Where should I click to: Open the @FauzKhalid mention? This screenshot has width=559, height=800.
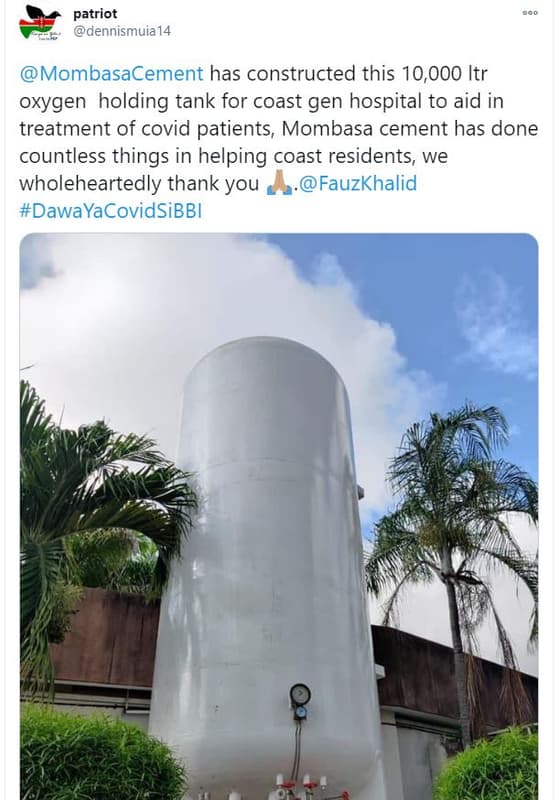point(358,183)
